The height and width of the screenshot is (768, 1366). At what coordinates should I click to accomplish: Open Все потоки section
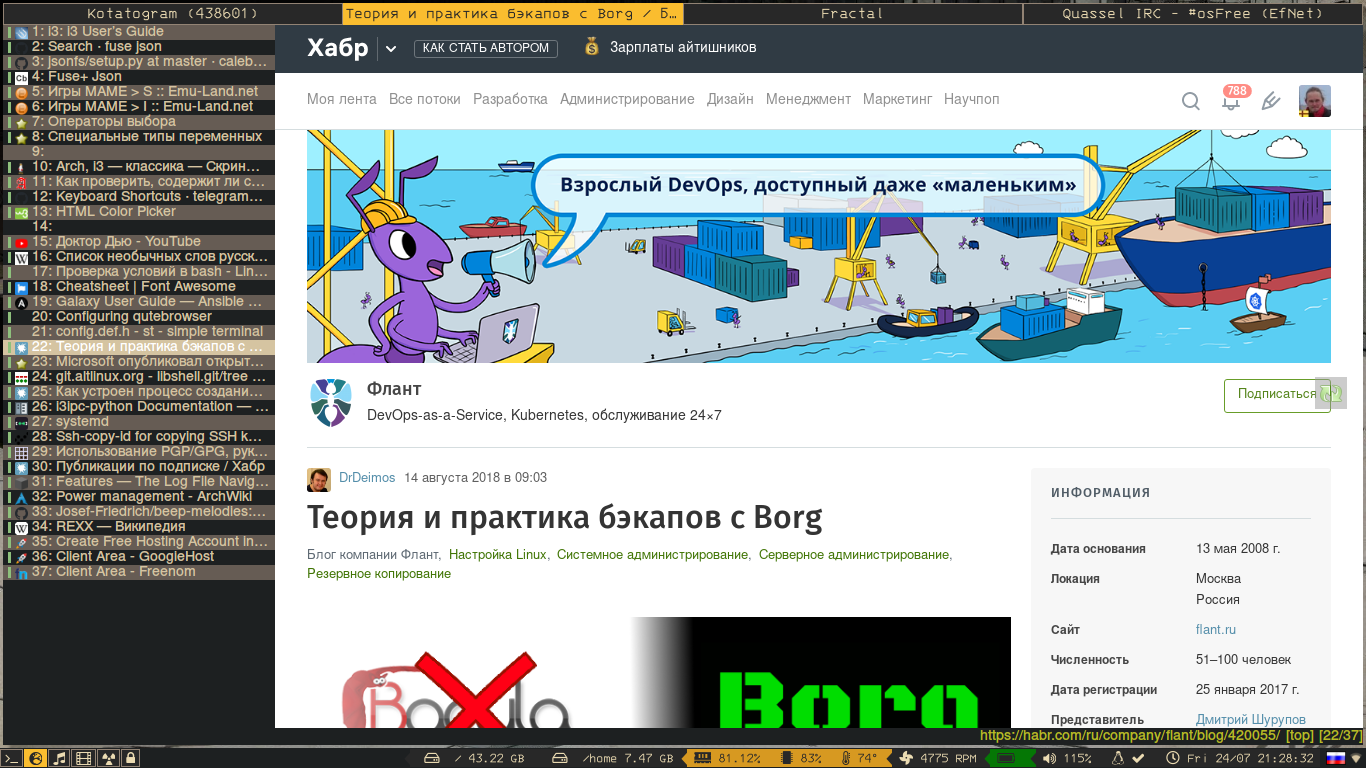pos(425,99)
